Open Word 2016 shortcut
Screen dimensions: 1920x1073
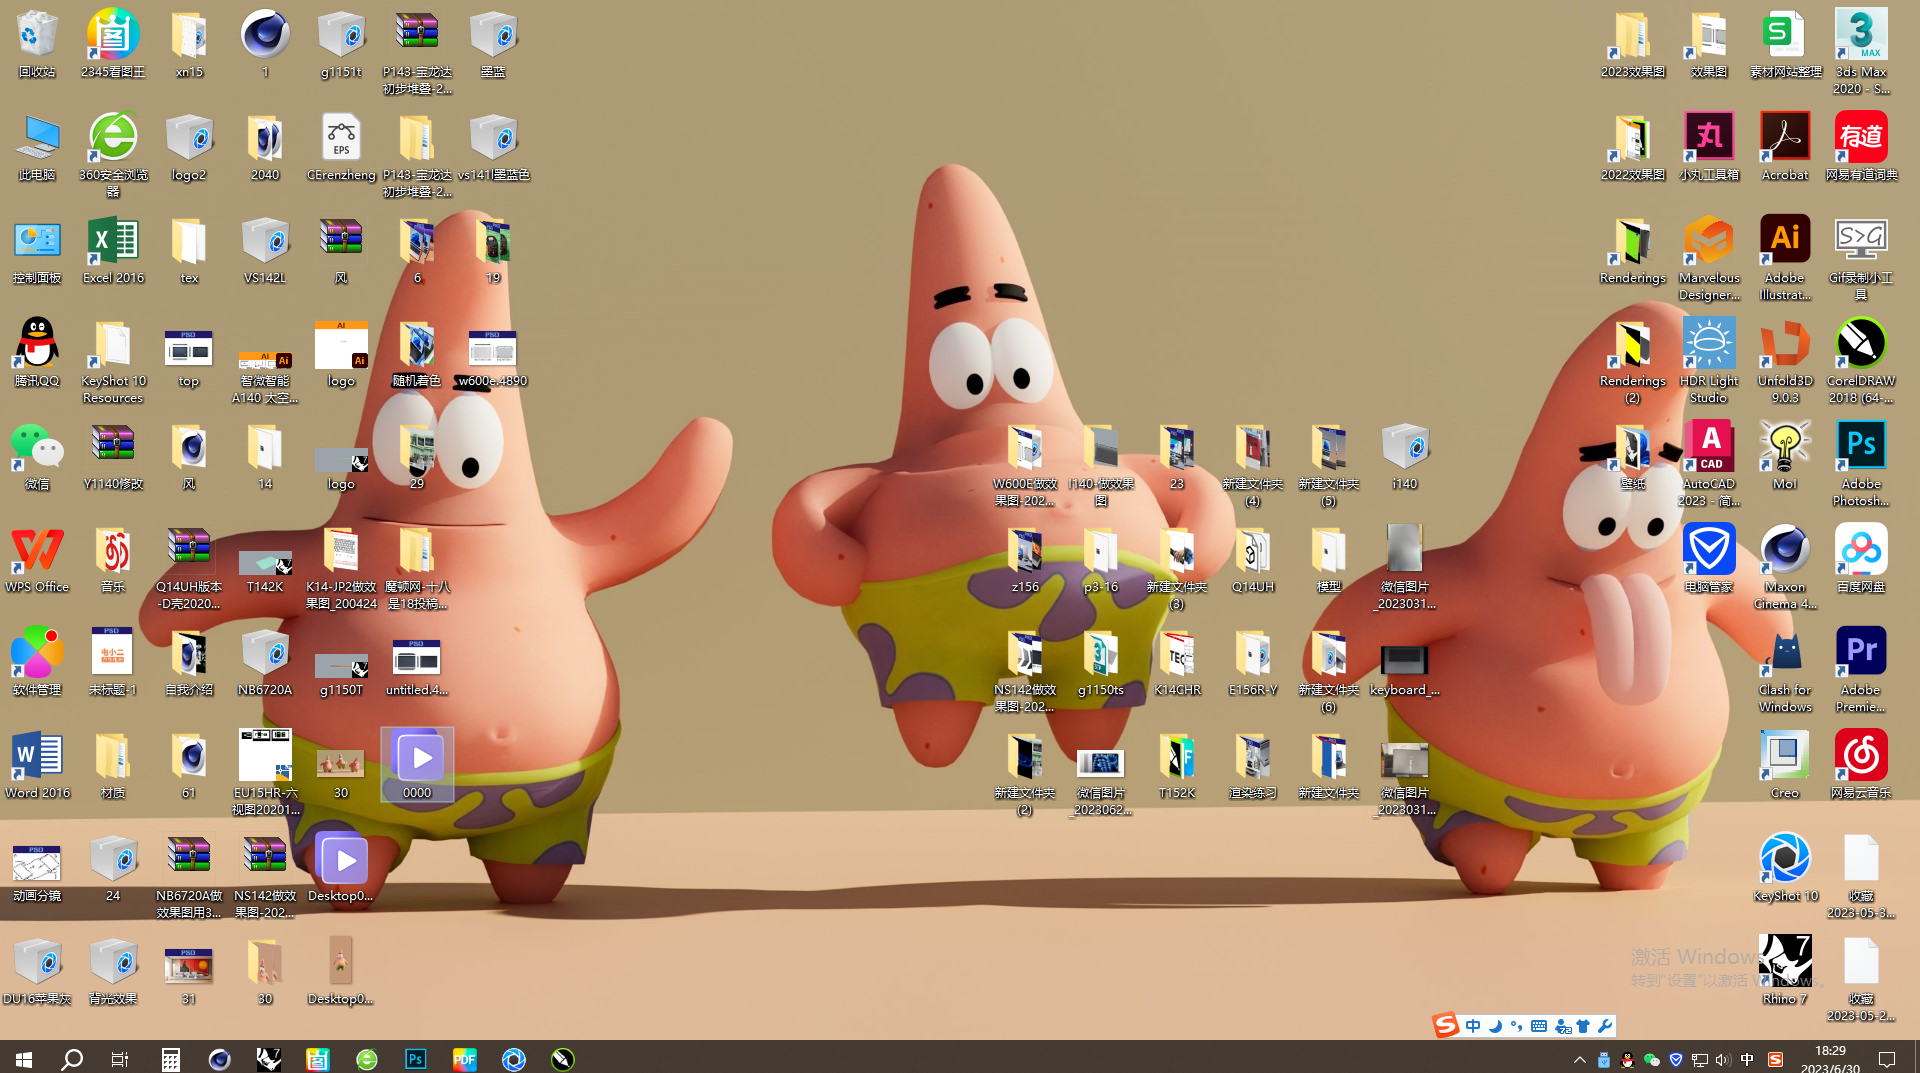37,766
